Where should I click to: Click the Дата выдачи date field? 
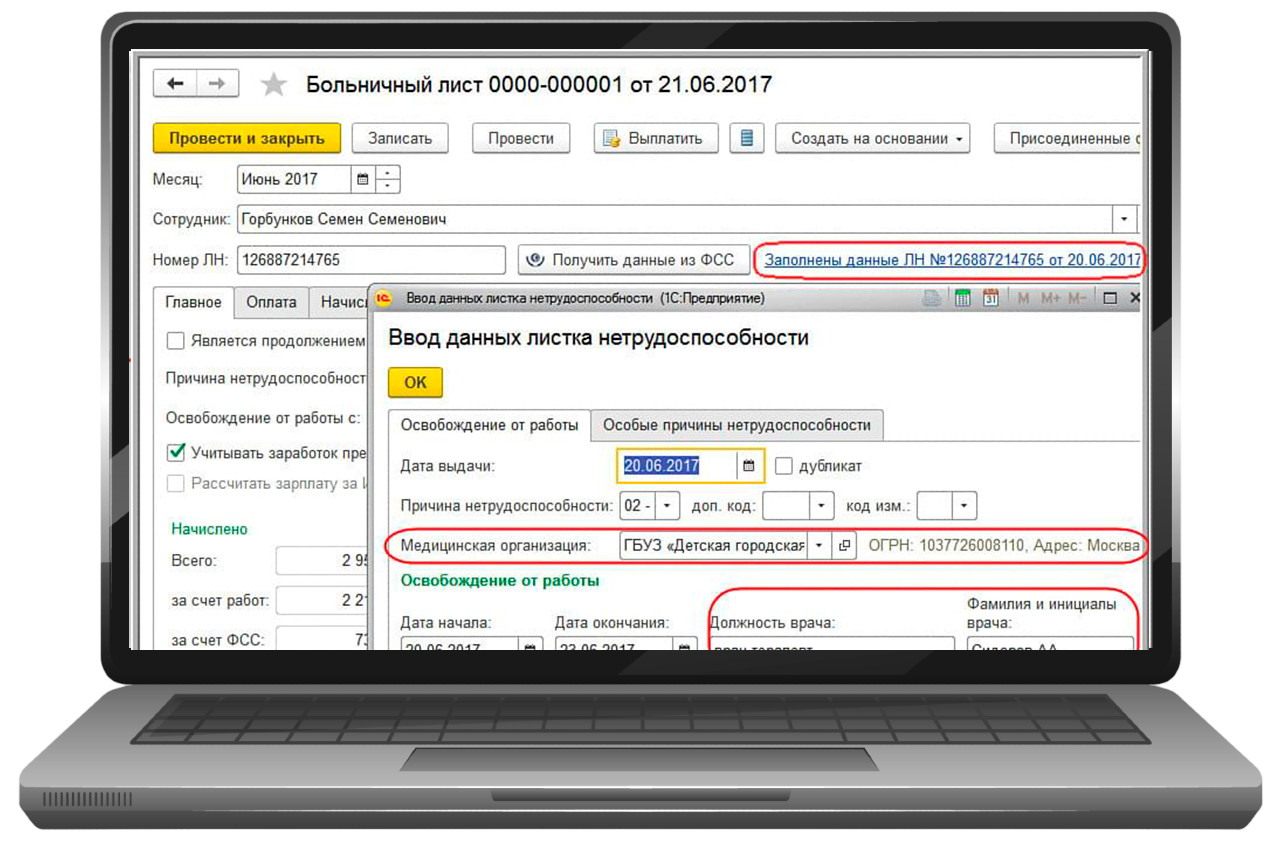coord(678,466)
